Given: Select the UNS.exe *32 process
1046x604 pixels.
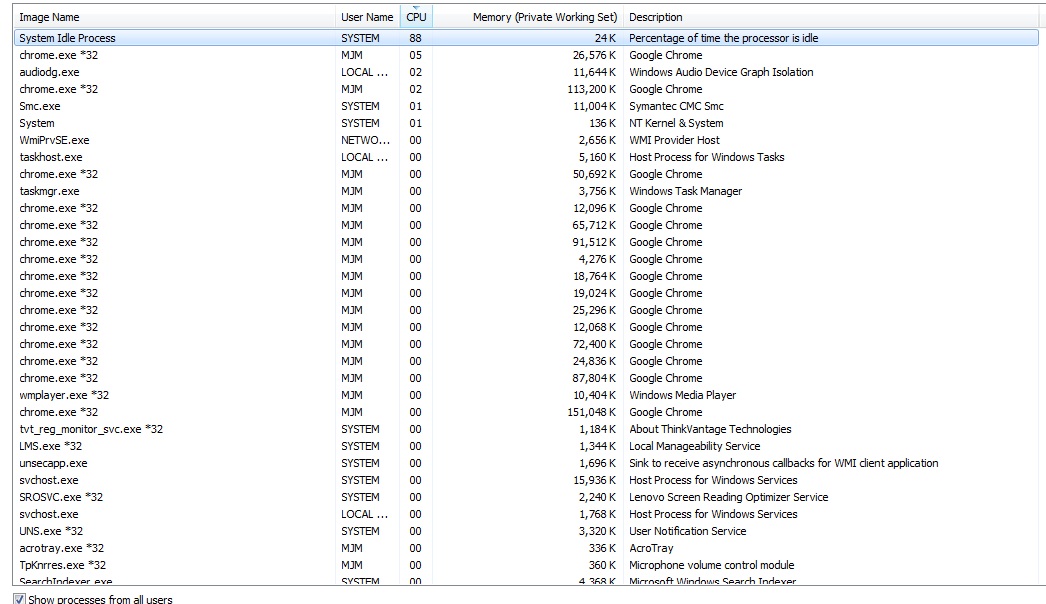Looking at the screenshot, I should point(51,531).
